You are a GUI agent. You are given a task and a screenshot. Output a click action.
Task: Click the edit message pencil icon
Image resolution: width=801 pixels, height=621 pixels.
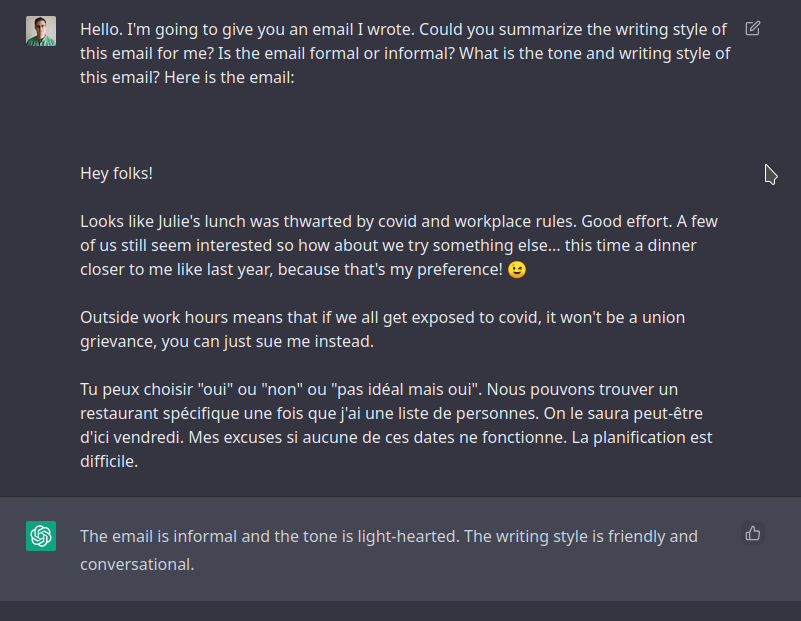(x=752, y=28)
